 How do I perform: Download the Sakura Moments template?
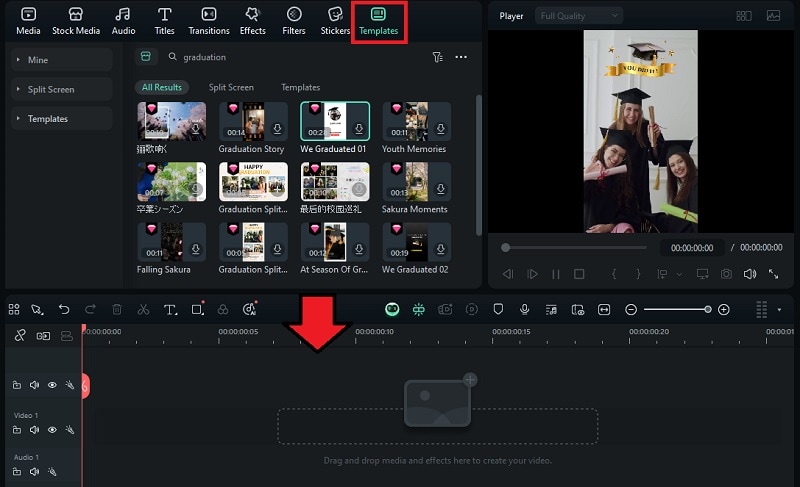(440, 189)
